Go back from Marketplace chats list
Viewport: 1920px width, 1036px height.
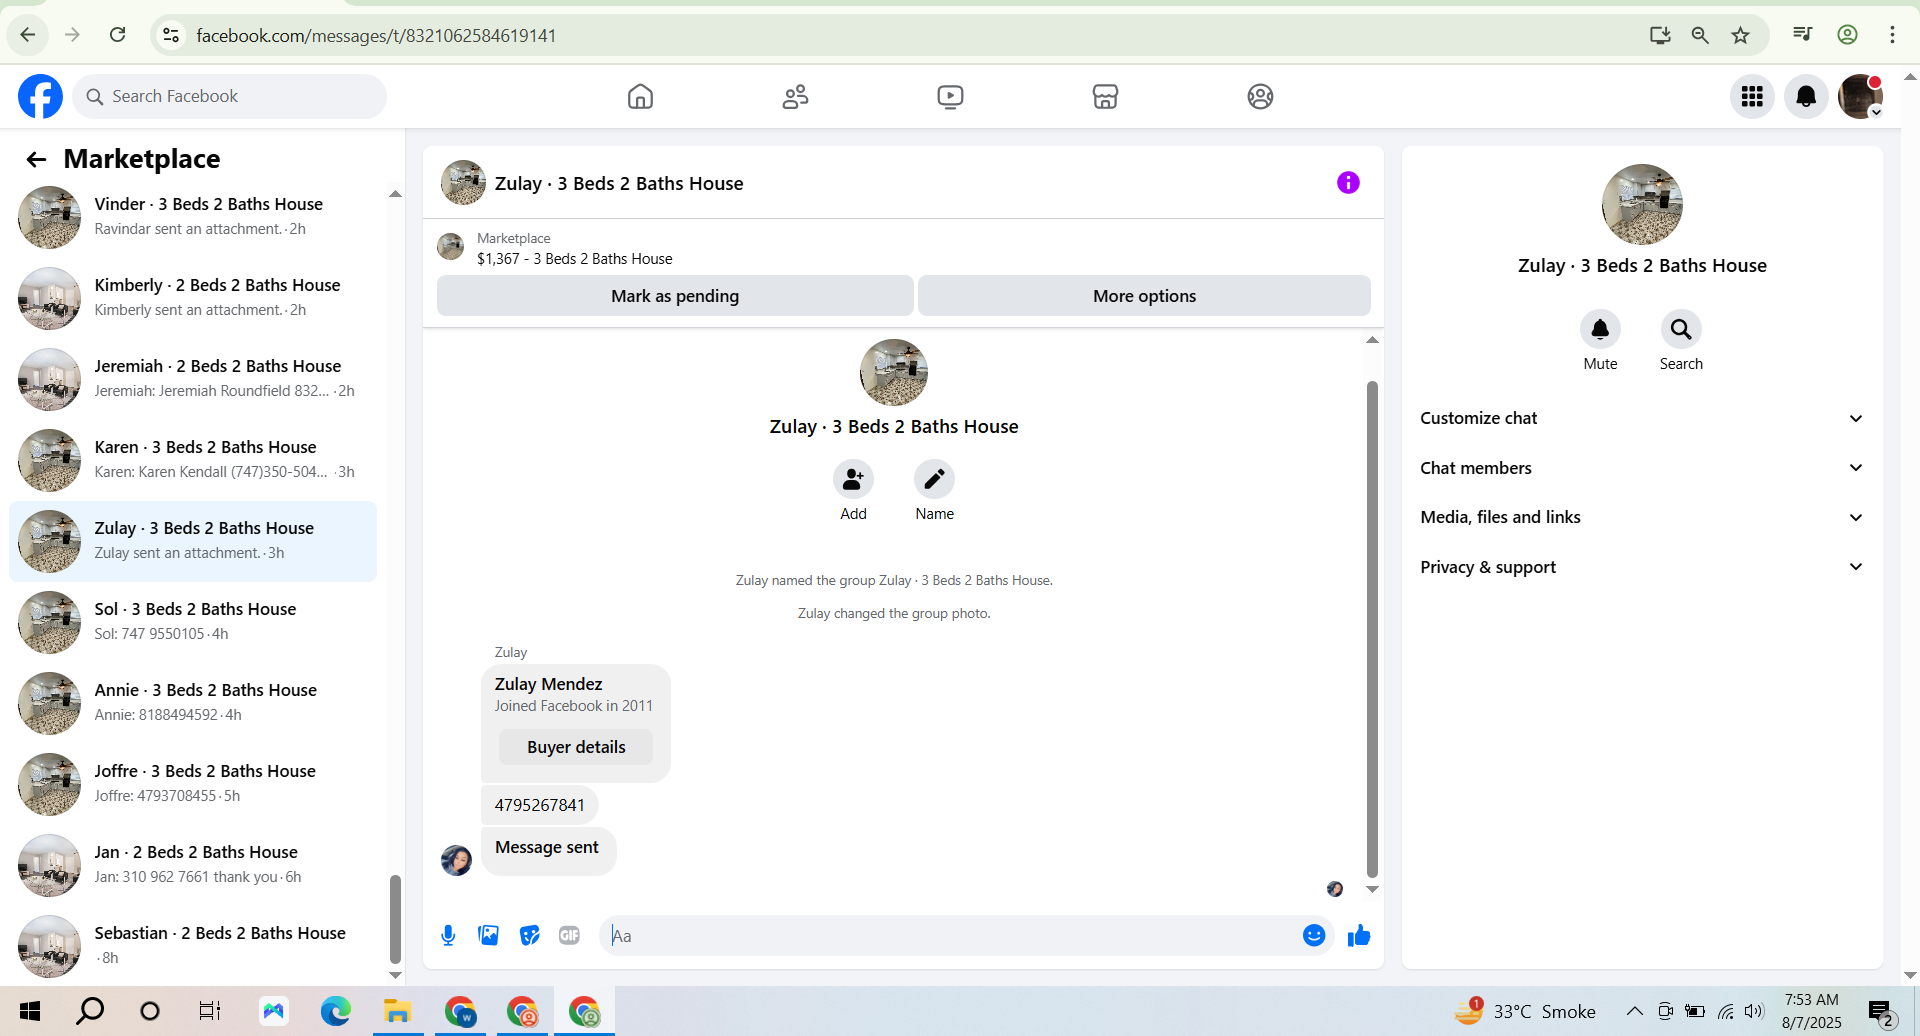click(x=37, y=159)
